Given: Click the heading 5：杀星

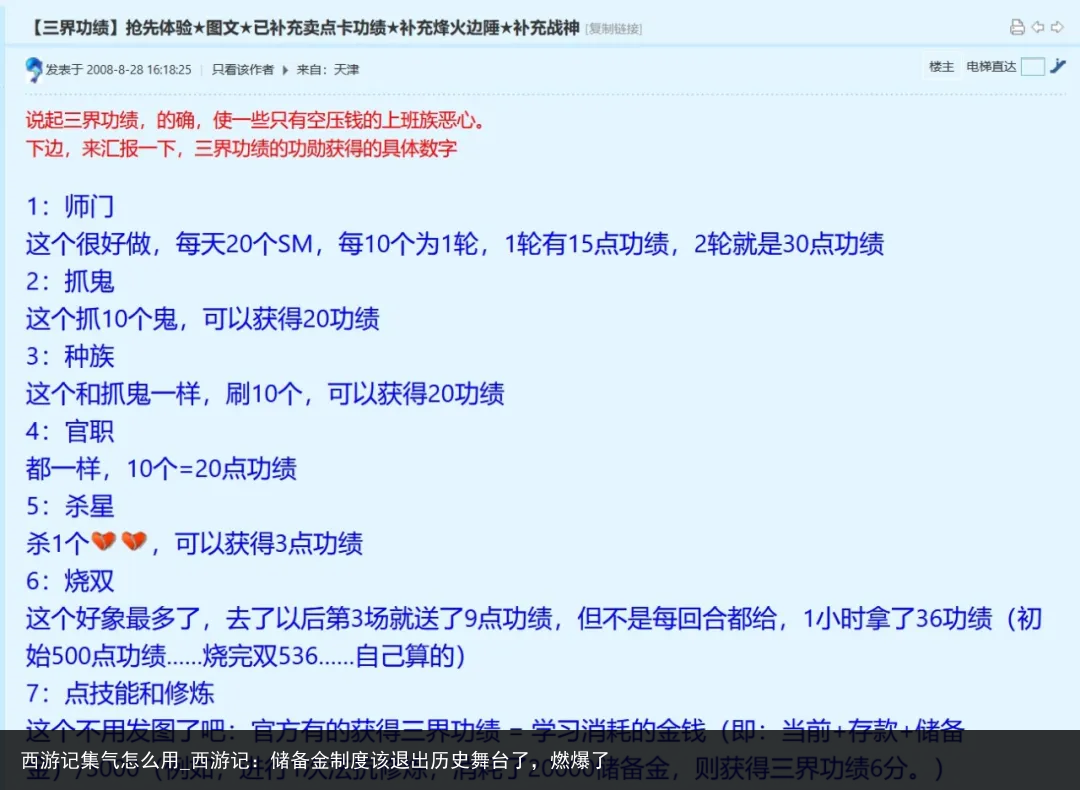Looking at the screenshot, I should pos(70,506).
